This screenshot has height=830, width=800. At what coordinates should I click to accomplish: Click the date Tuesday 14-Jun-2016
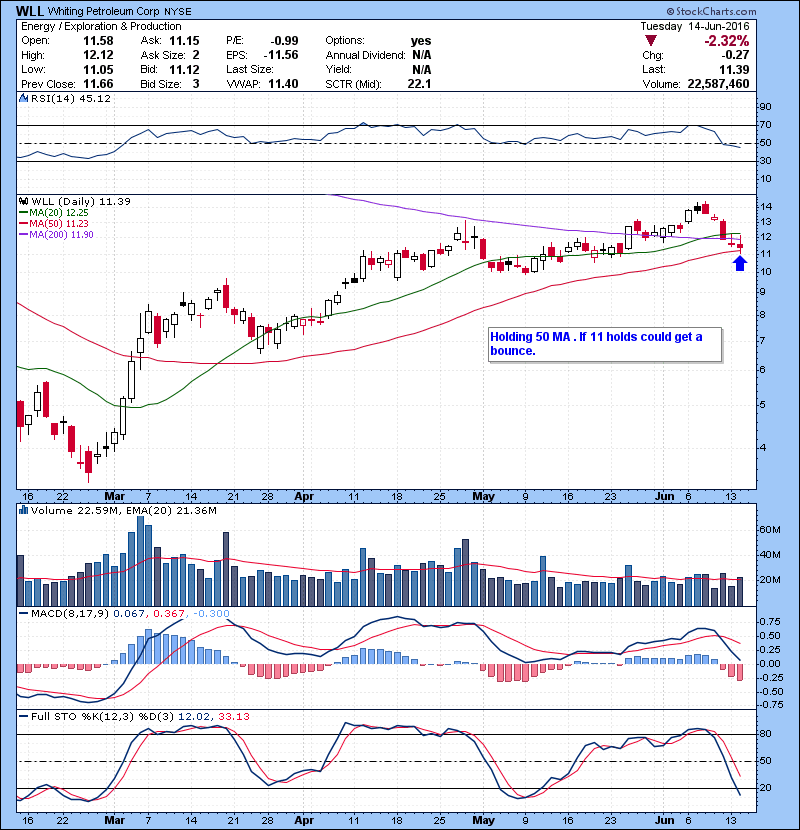tap(695, 26)
